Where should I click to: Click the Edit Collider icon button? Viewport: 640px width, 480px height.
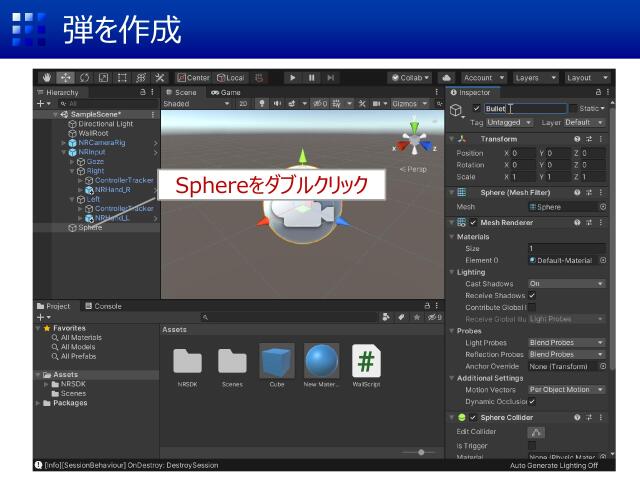[x=537, y=431]
